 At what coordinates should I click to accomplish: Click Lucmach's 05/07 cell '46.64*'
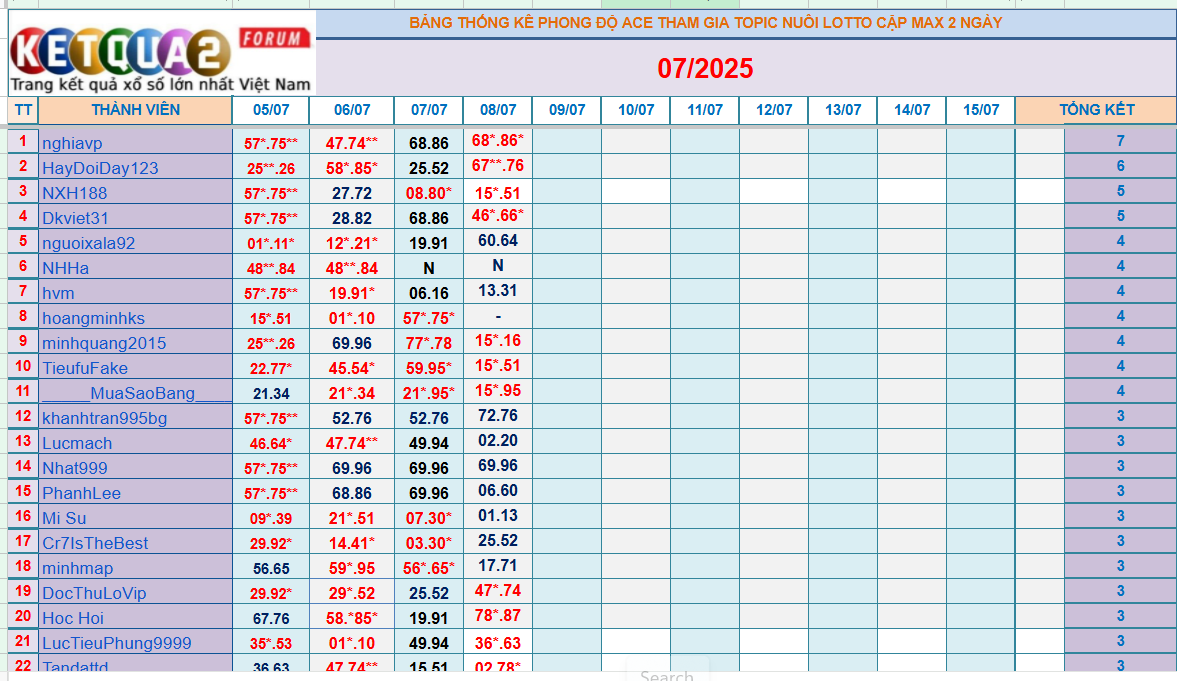[x=271, y=443]
